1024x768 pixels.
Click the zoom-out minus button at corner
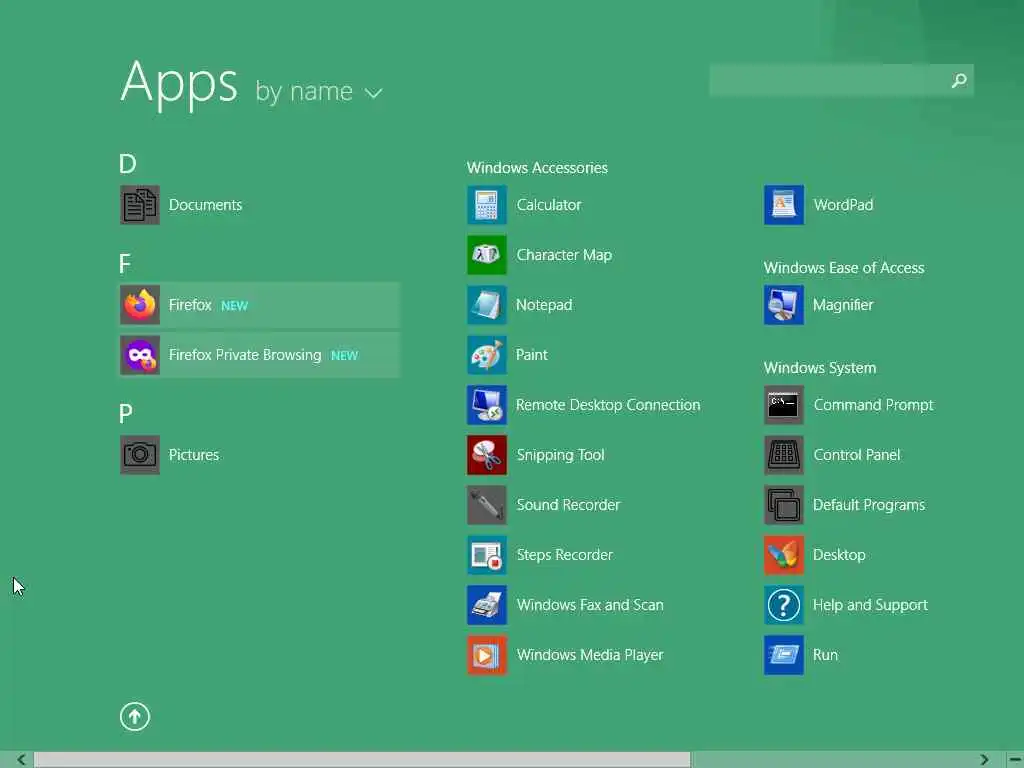click(x=1016, y=760)
